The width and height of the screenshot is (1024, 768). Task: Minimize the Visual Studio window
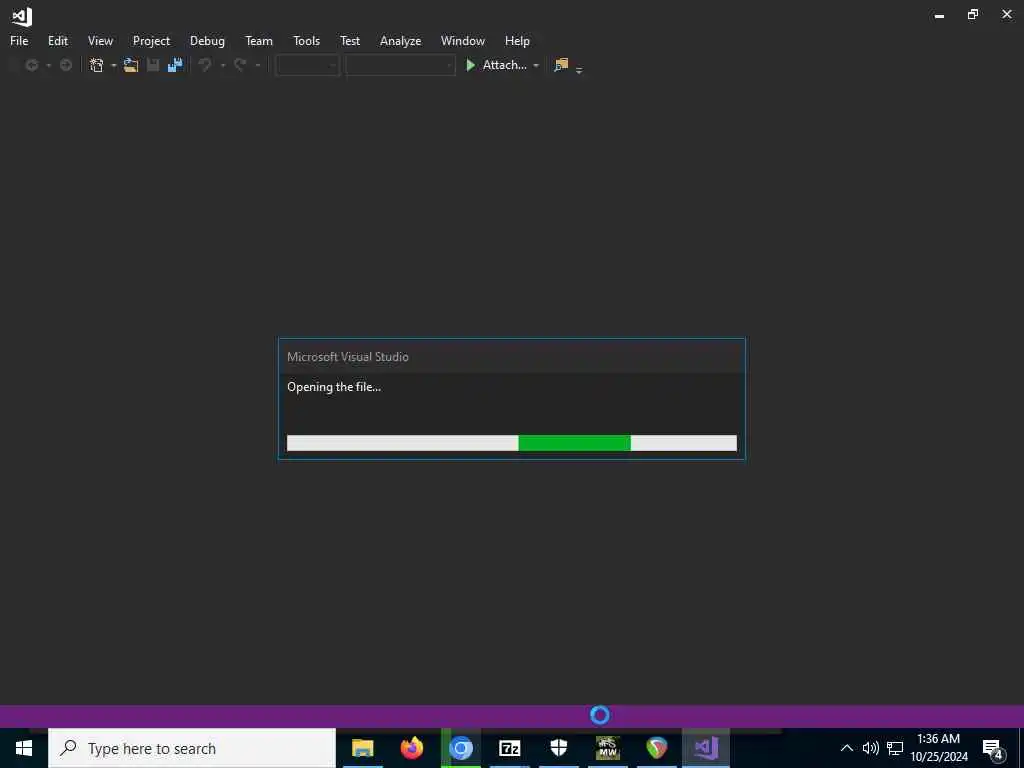939,15
